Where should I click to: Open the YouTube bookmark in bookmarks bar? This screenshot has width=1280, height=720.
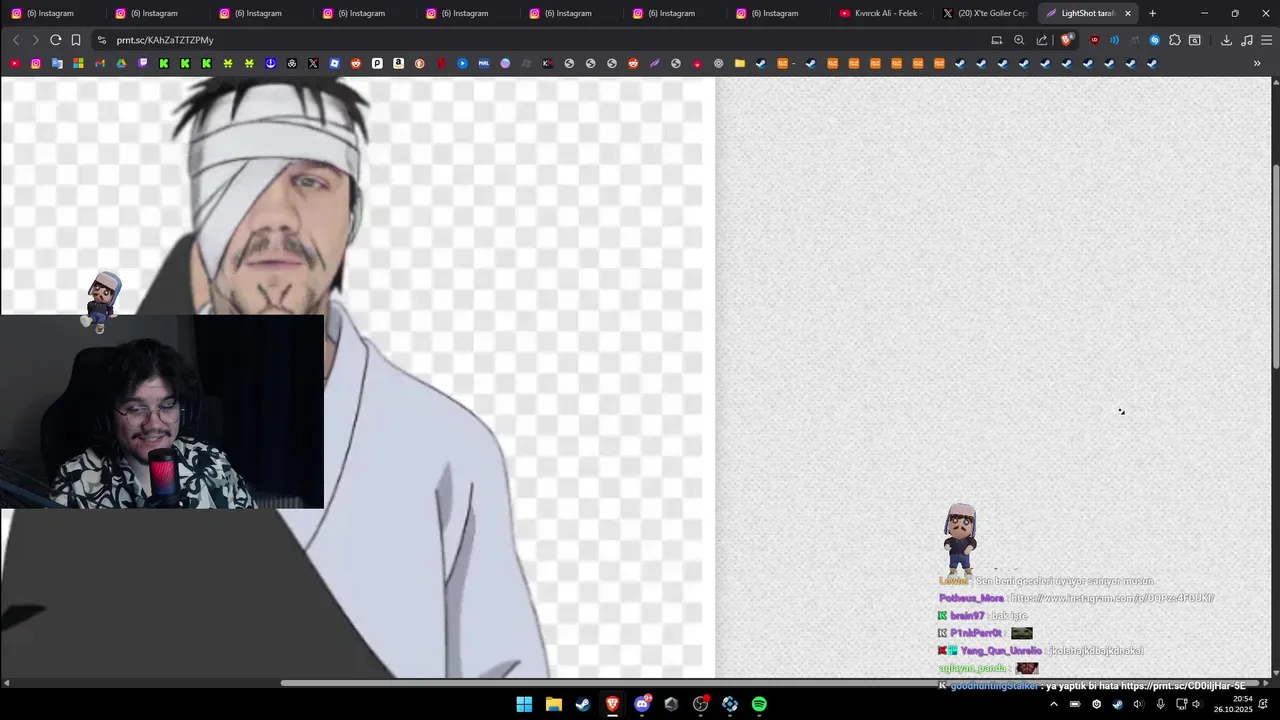[x=14, y=63]
